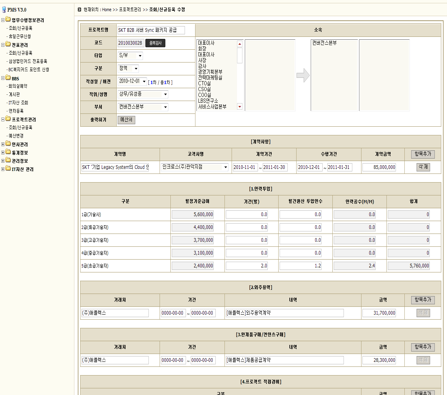Open the dropdown above the gray form button
447x395 pixels.
143,107
